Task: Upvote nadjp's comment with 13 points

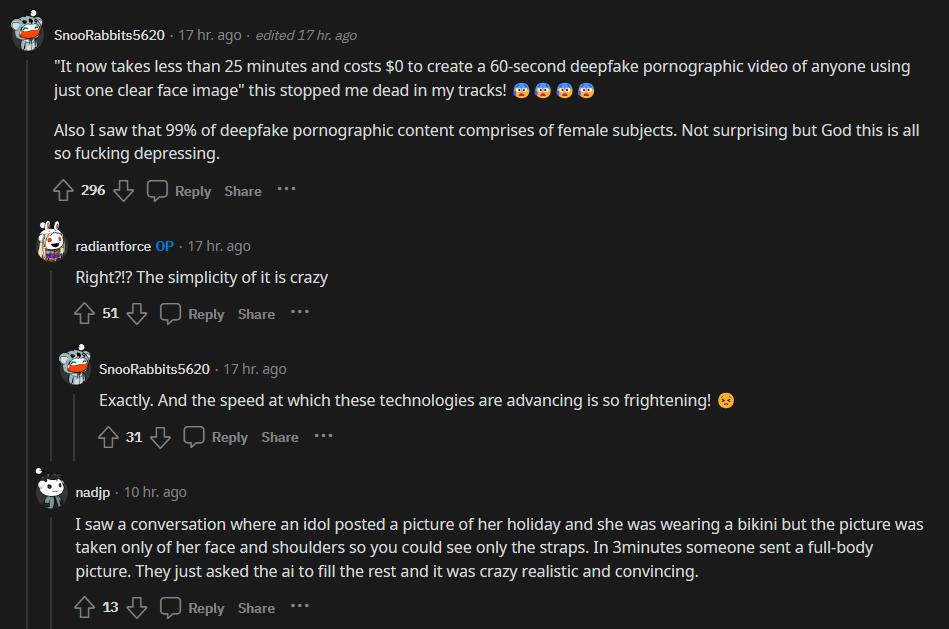Action: [x=85, y=607]
